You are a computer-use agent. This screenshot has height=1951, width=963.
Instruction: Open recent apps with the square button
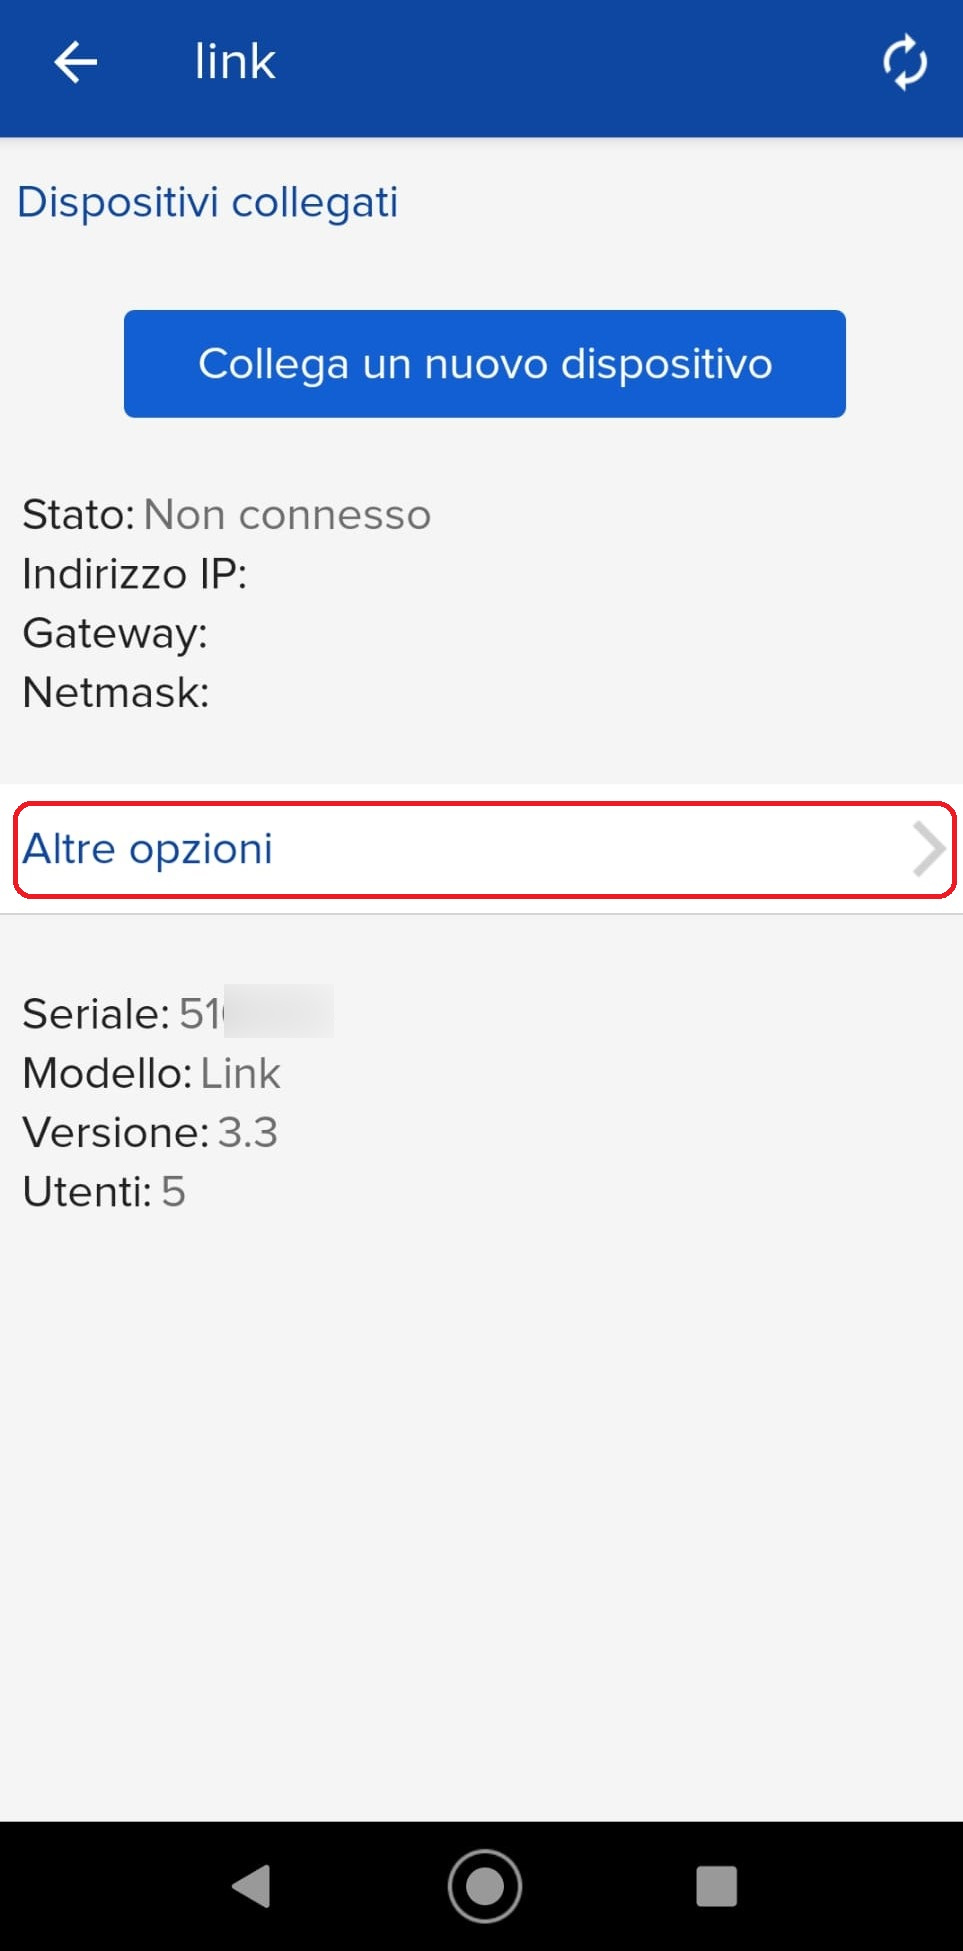(x=716, y=1886)
